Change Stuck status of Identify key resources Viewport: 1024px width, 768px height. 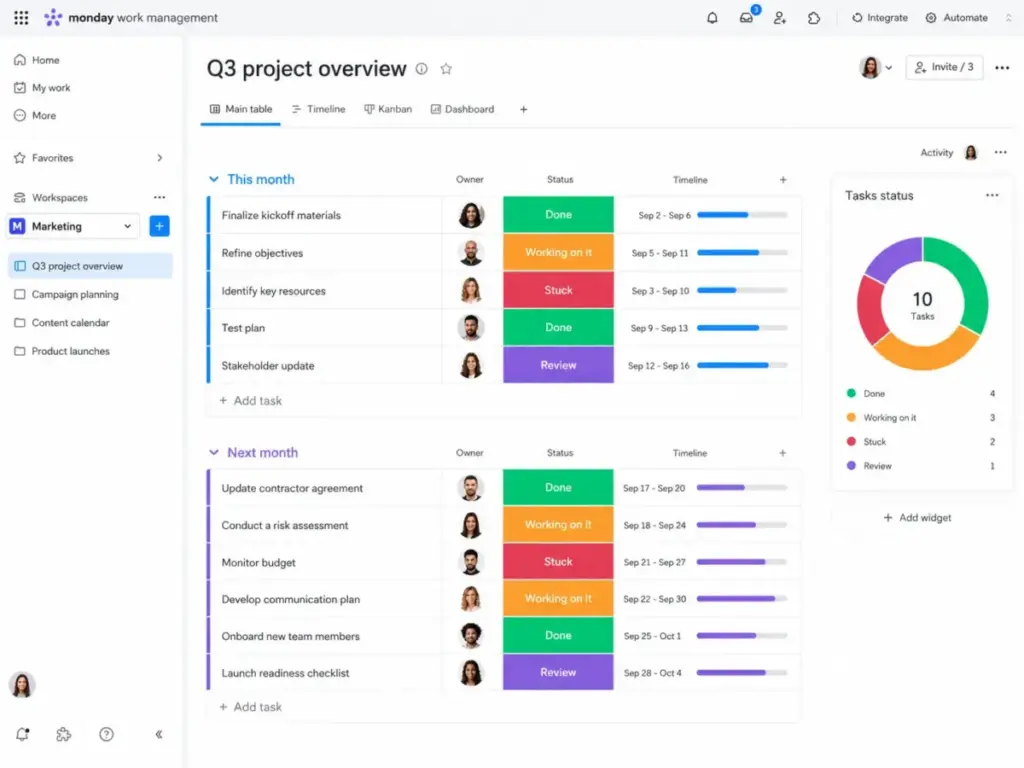pos(558,290)
